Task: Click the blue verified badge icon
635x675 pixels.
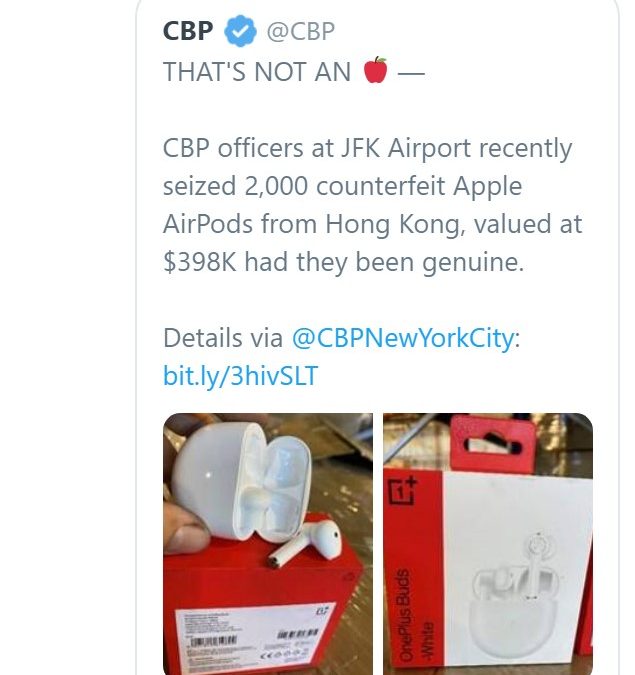Action: [x=240, y=31]
